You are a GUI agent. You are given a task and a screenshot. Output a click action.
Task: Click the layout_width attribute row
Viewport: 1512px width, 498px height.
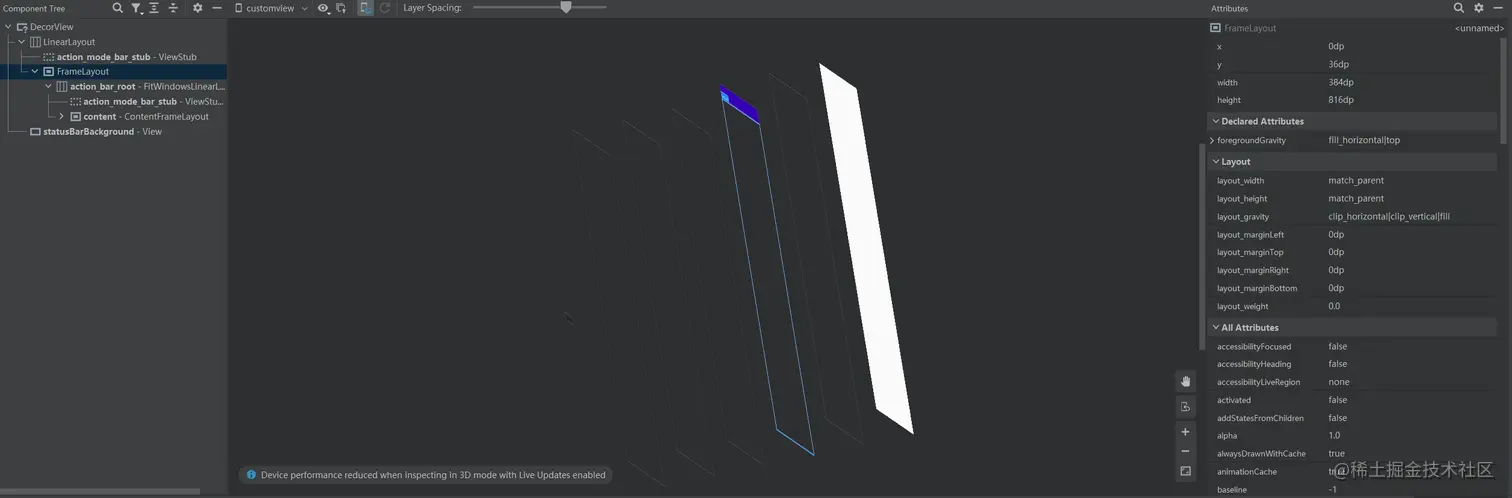coord(1352,181)
